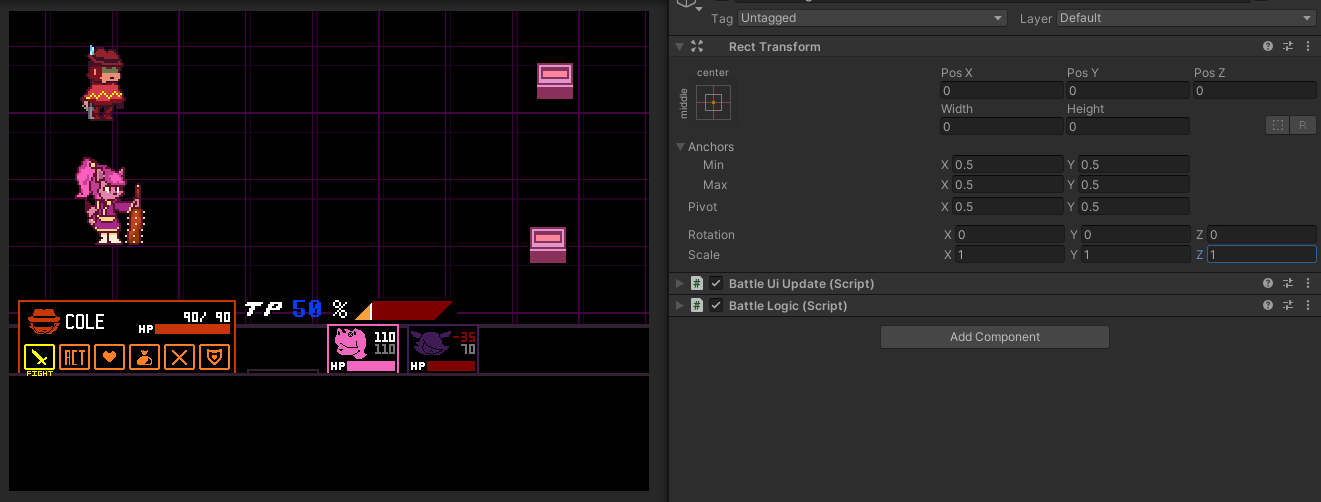Image resolution: width=1321 pixels, height=502 pixels.
Task: Select the heart command icon in Cole's panel
Action: tap(109, 357)
